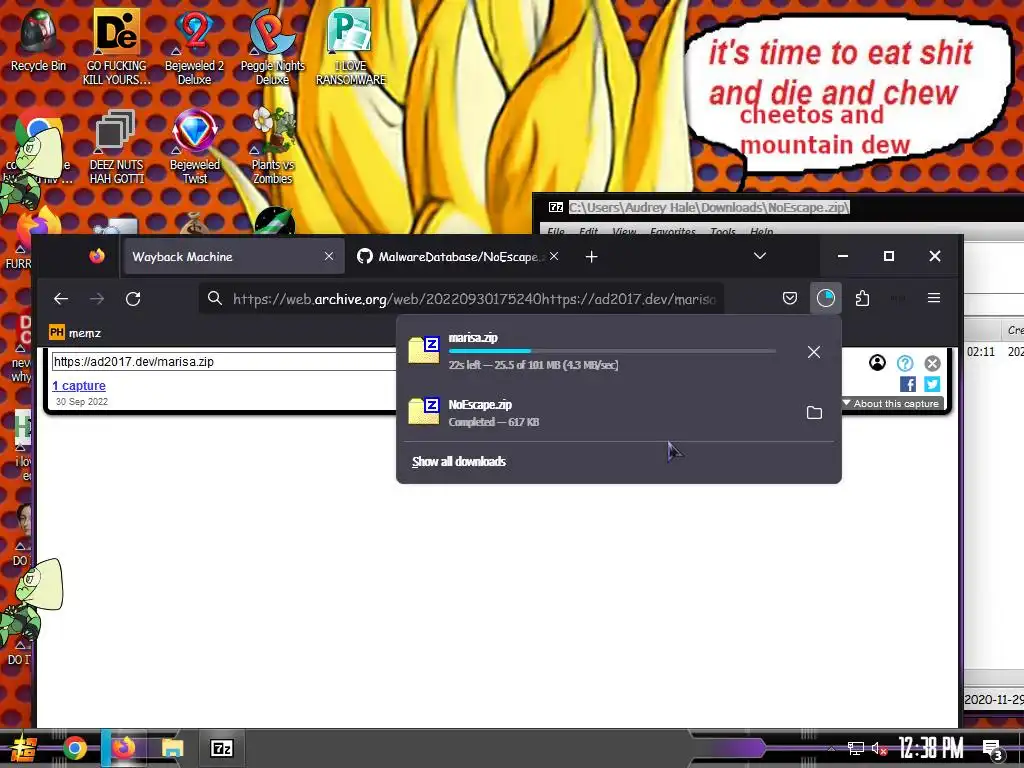Save page to Pocket
Viewport: 1024px width, 768px height.
click(x=790, y=298)
